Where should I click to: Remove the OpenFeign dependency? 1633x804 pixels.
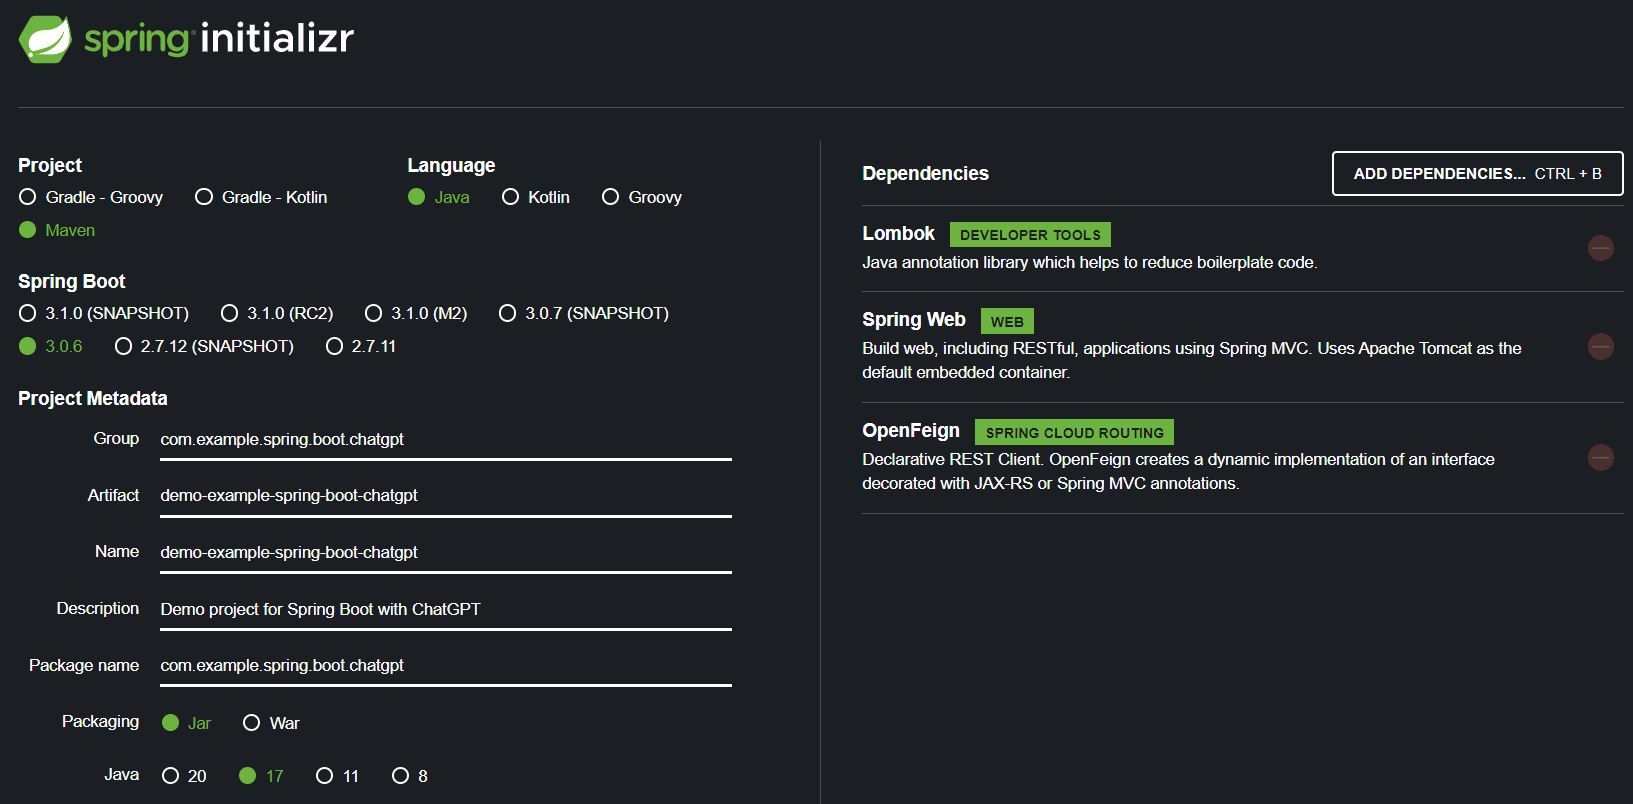coord(1600,457)
